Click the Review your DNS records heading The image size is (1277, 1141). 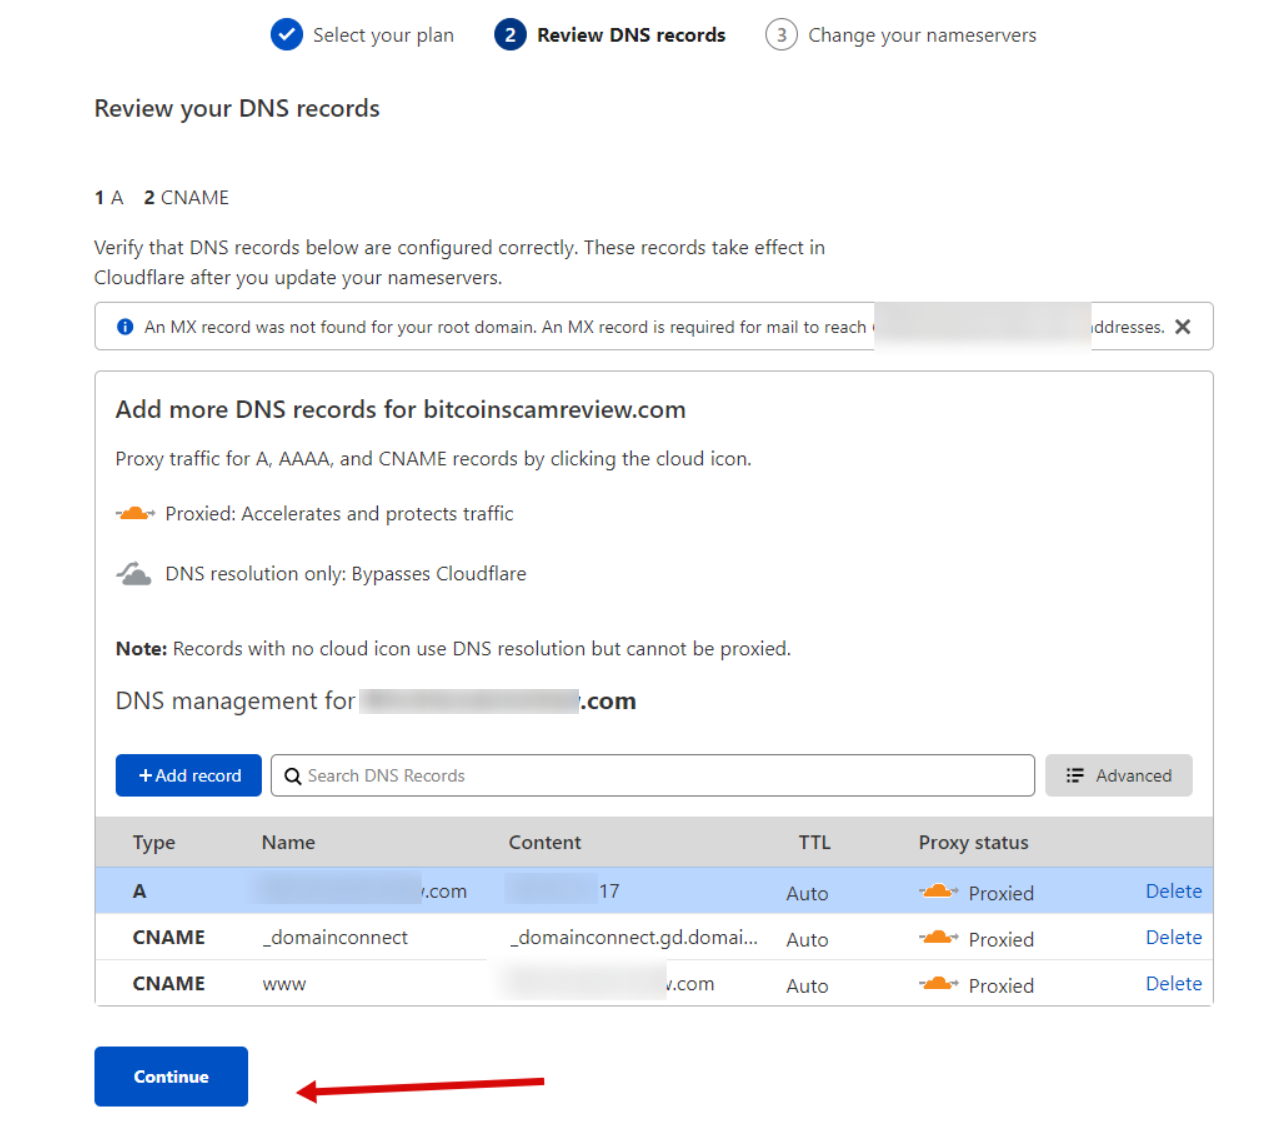click(237, 108)
